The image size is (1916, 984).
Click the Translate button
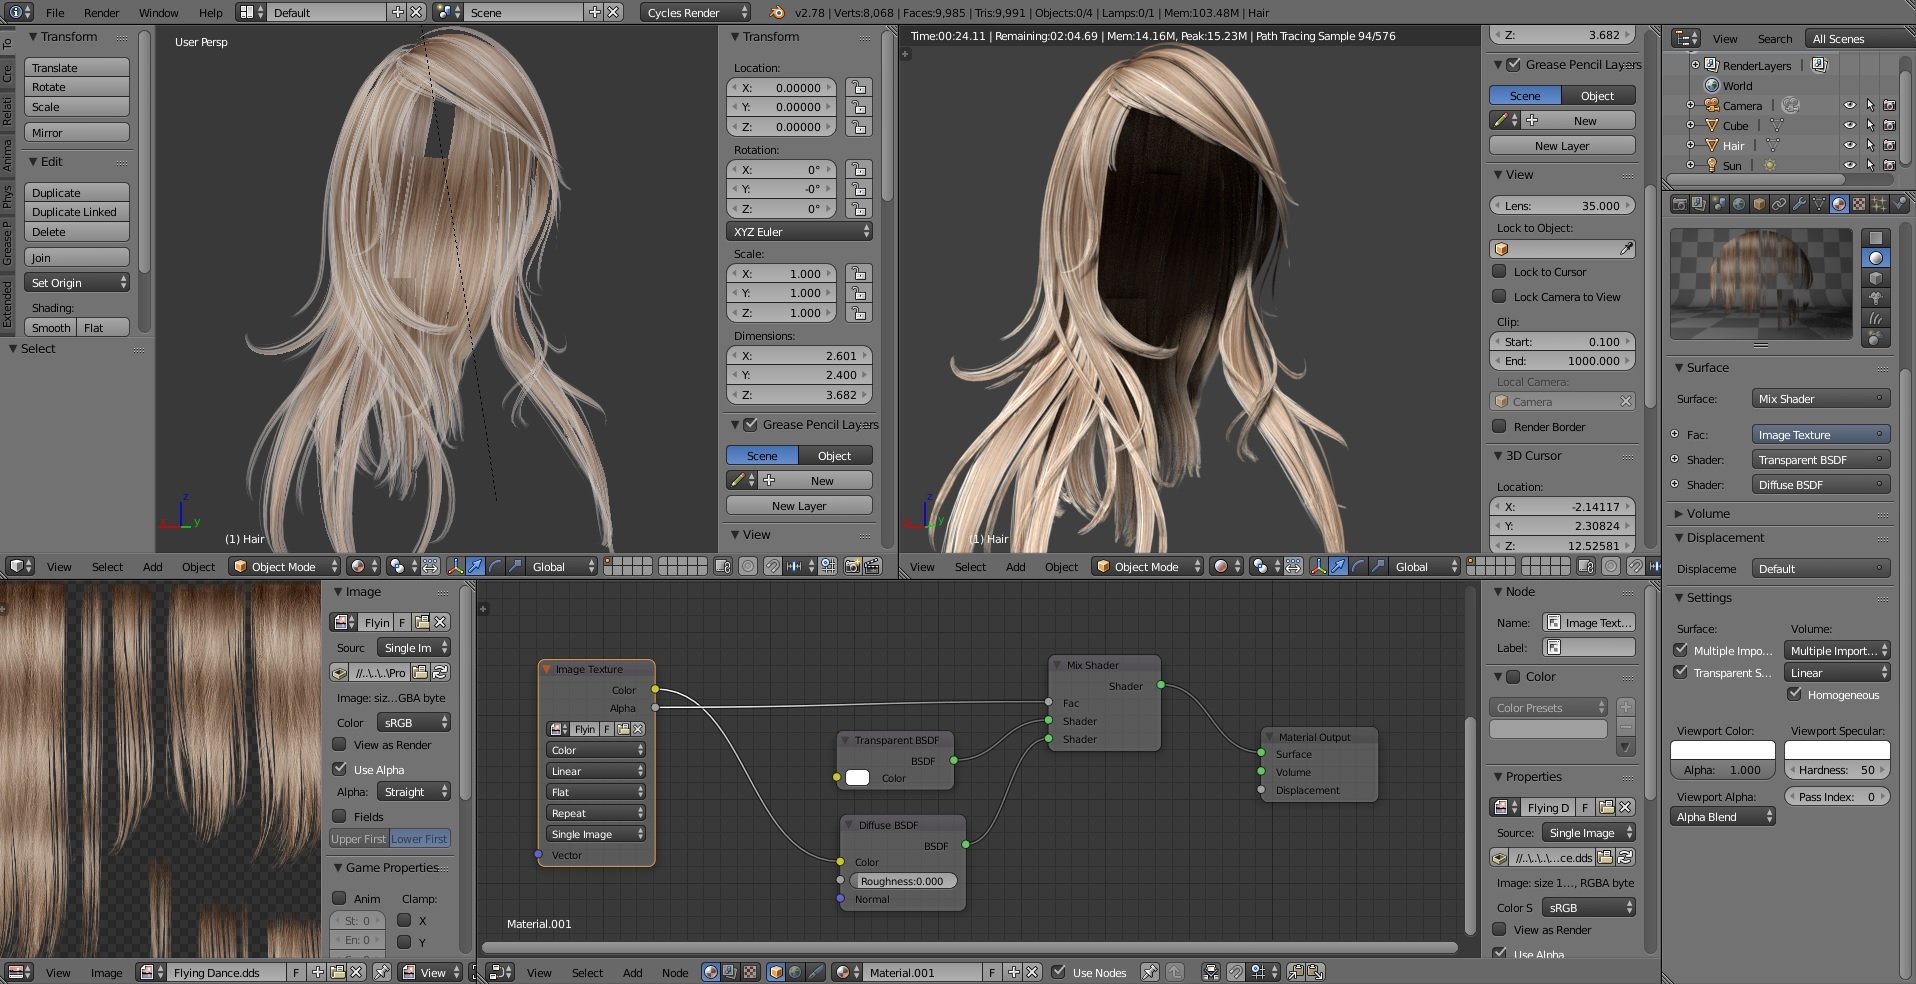pyautogui.click(x=77, y=67)
